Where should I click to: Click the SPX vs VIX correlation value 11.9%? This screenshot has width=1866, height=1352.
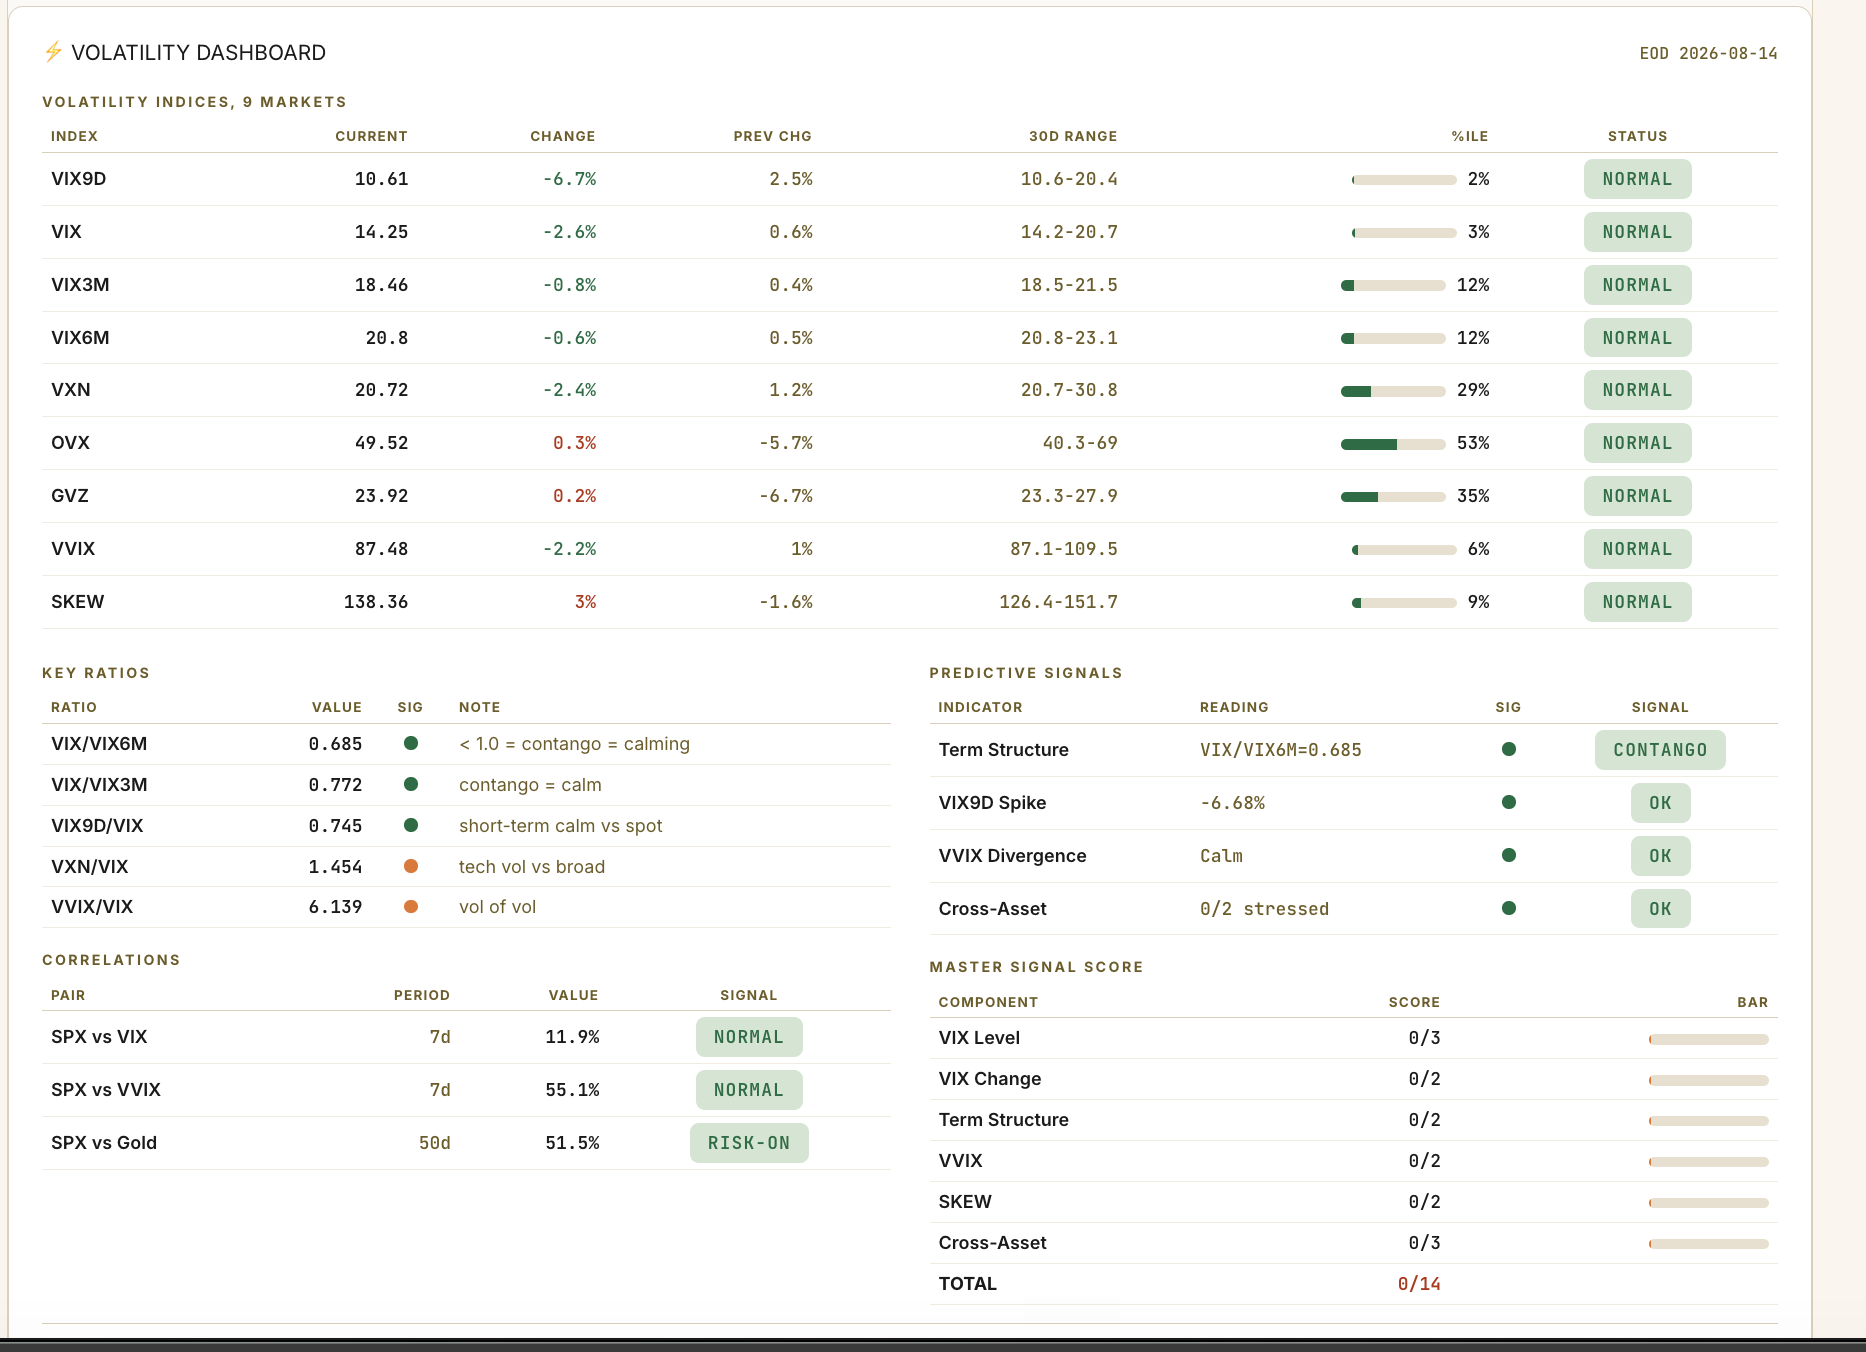[x=572, y=1037]
